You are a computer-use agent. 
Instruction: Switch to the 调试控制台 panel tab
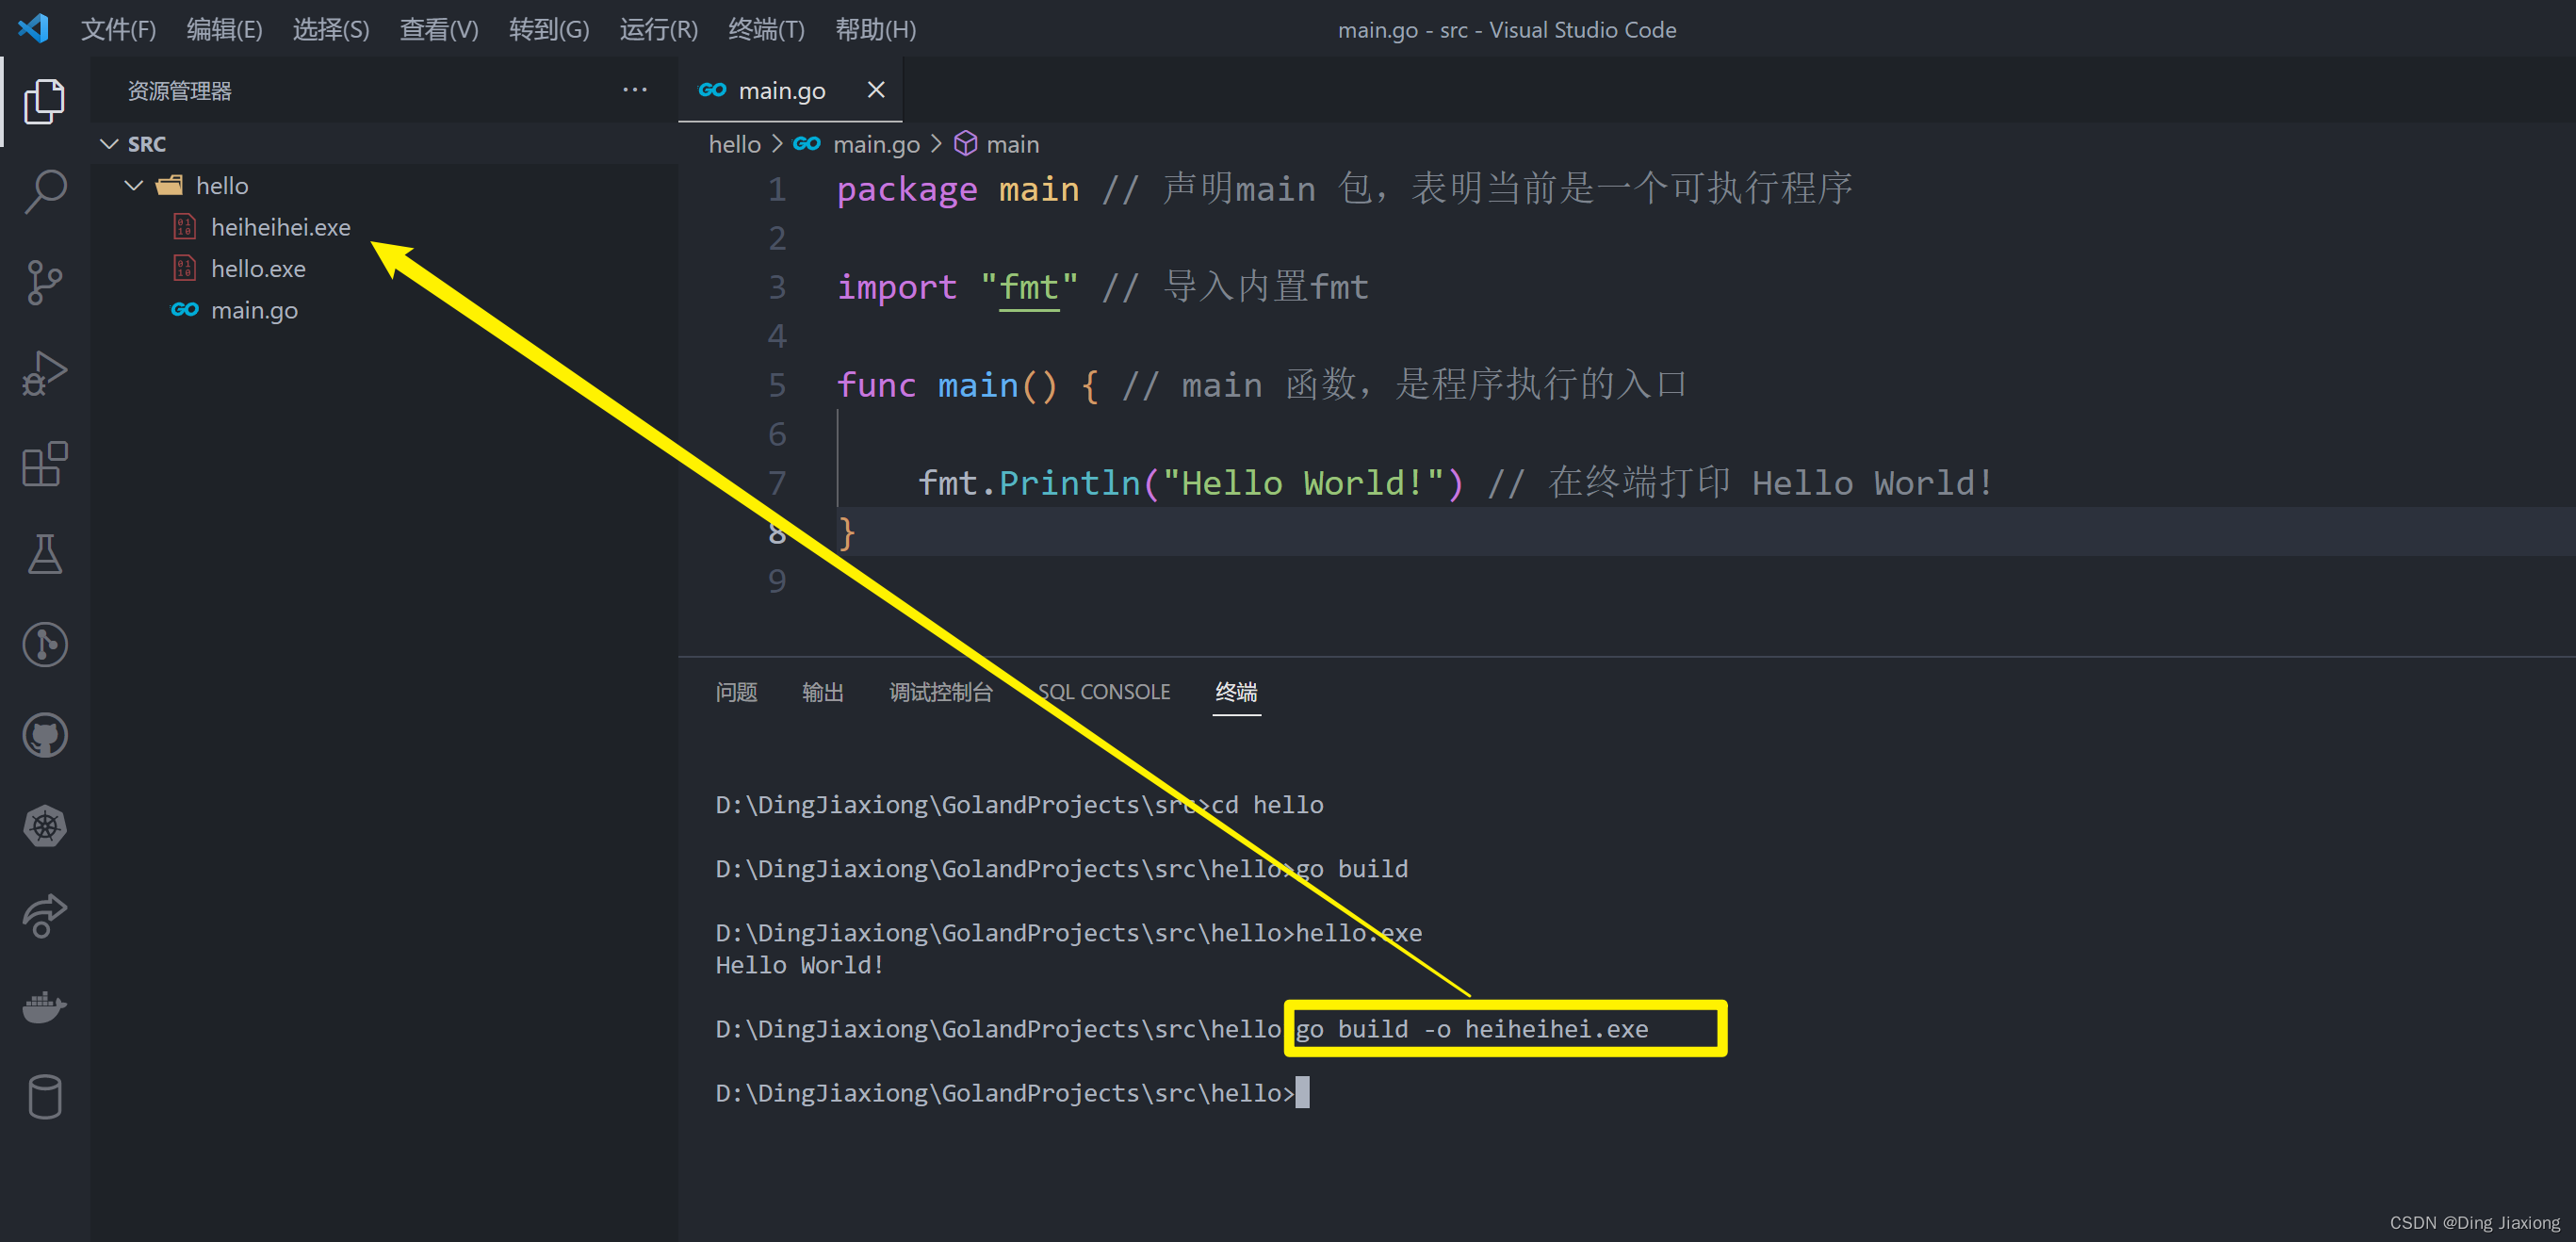tap(940, 692)
